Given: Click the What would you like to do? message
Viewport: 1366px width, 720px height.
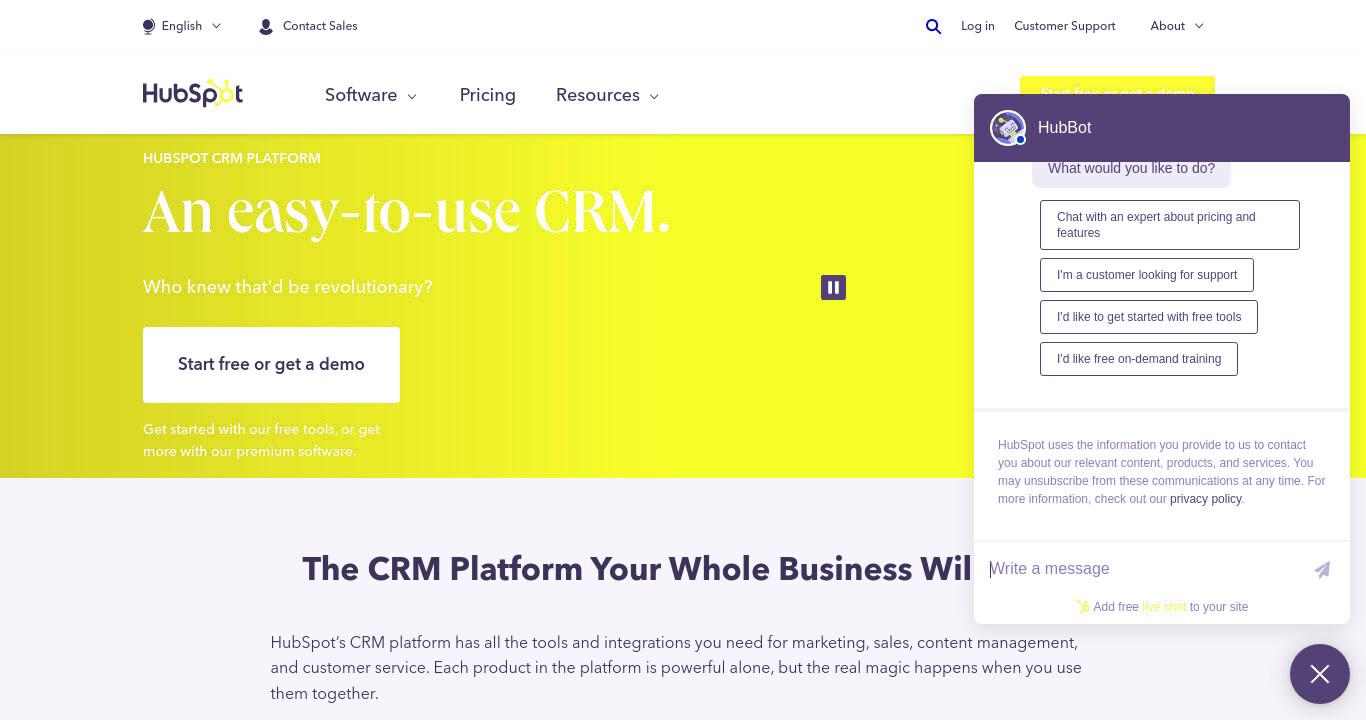Looking at the screenshot, I should coord(1131,169).
